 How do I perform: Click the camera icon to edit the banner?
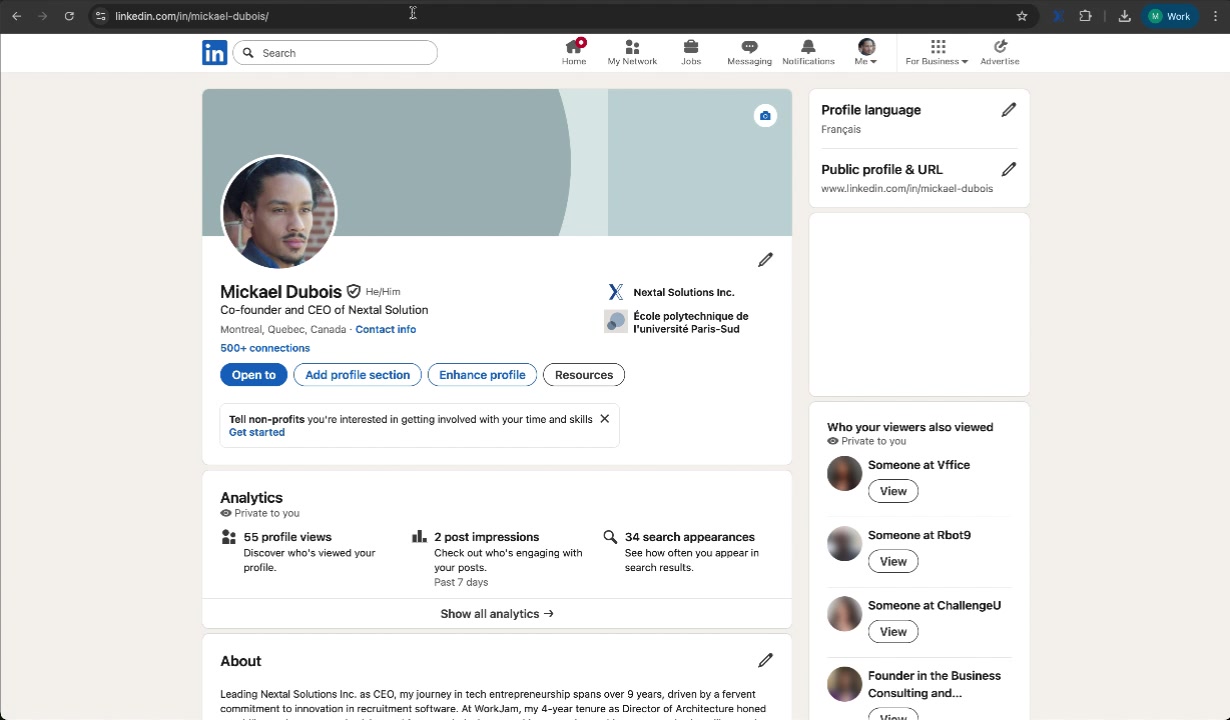click(765, 115)
